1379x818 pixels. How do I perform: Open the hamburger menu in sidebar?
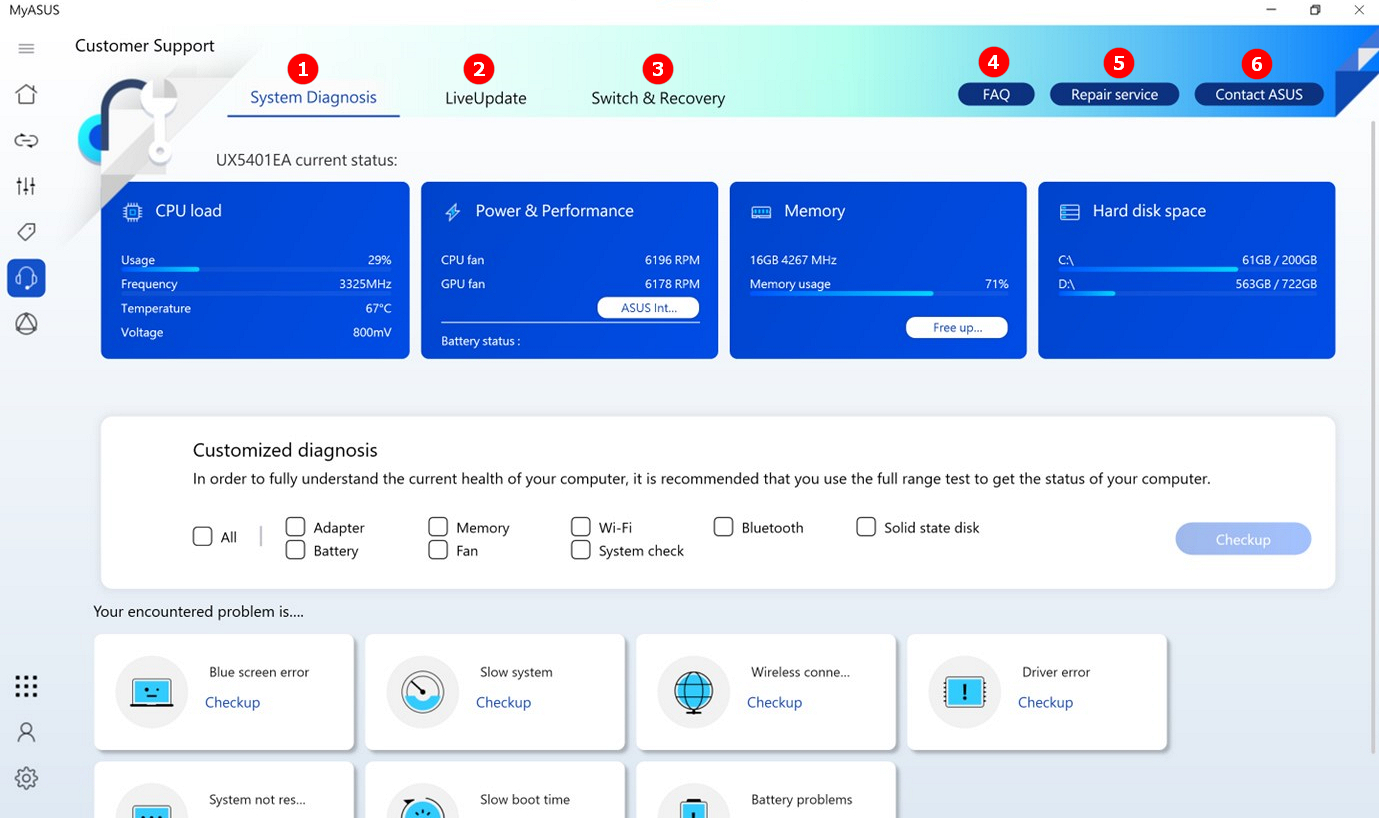(27, 49)
